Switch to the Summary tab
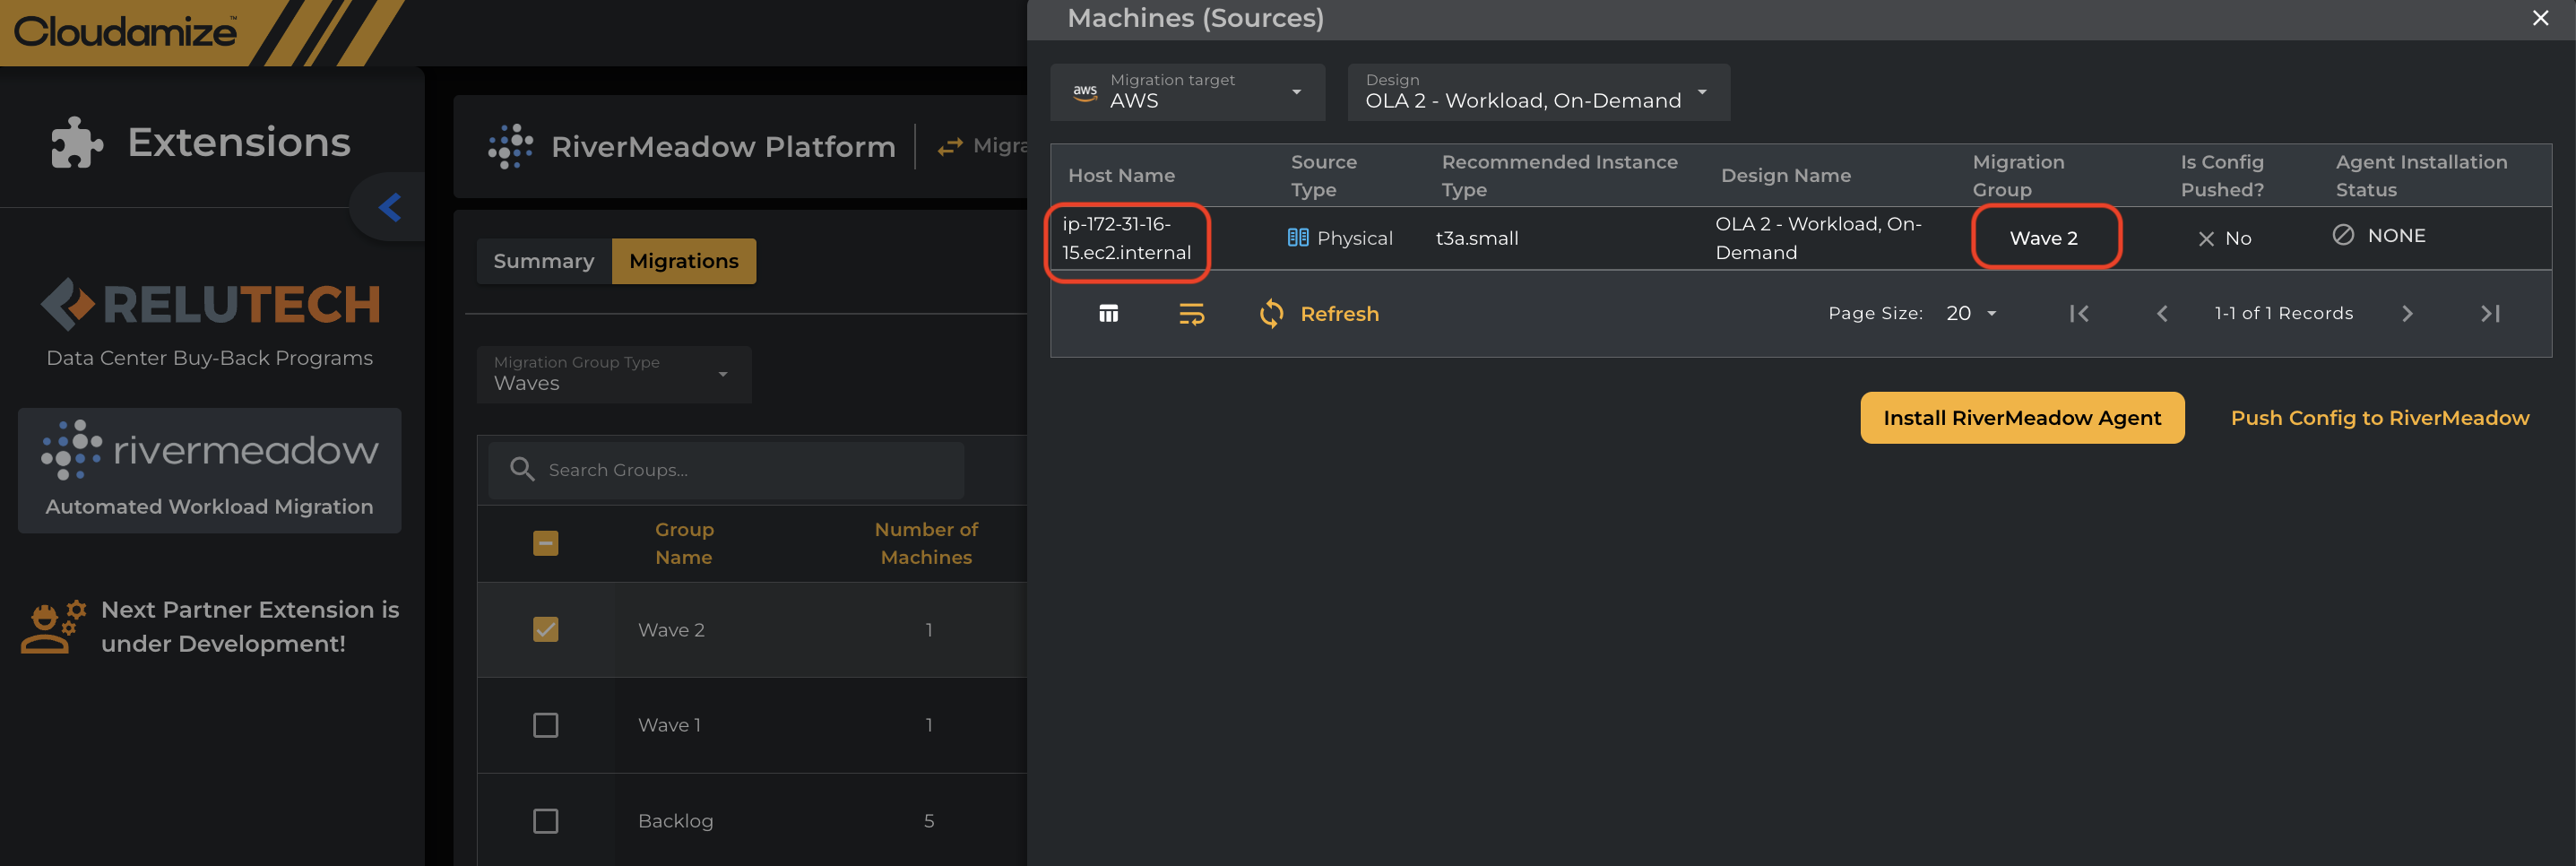2576x866 pixels. (x=544, y=261)
